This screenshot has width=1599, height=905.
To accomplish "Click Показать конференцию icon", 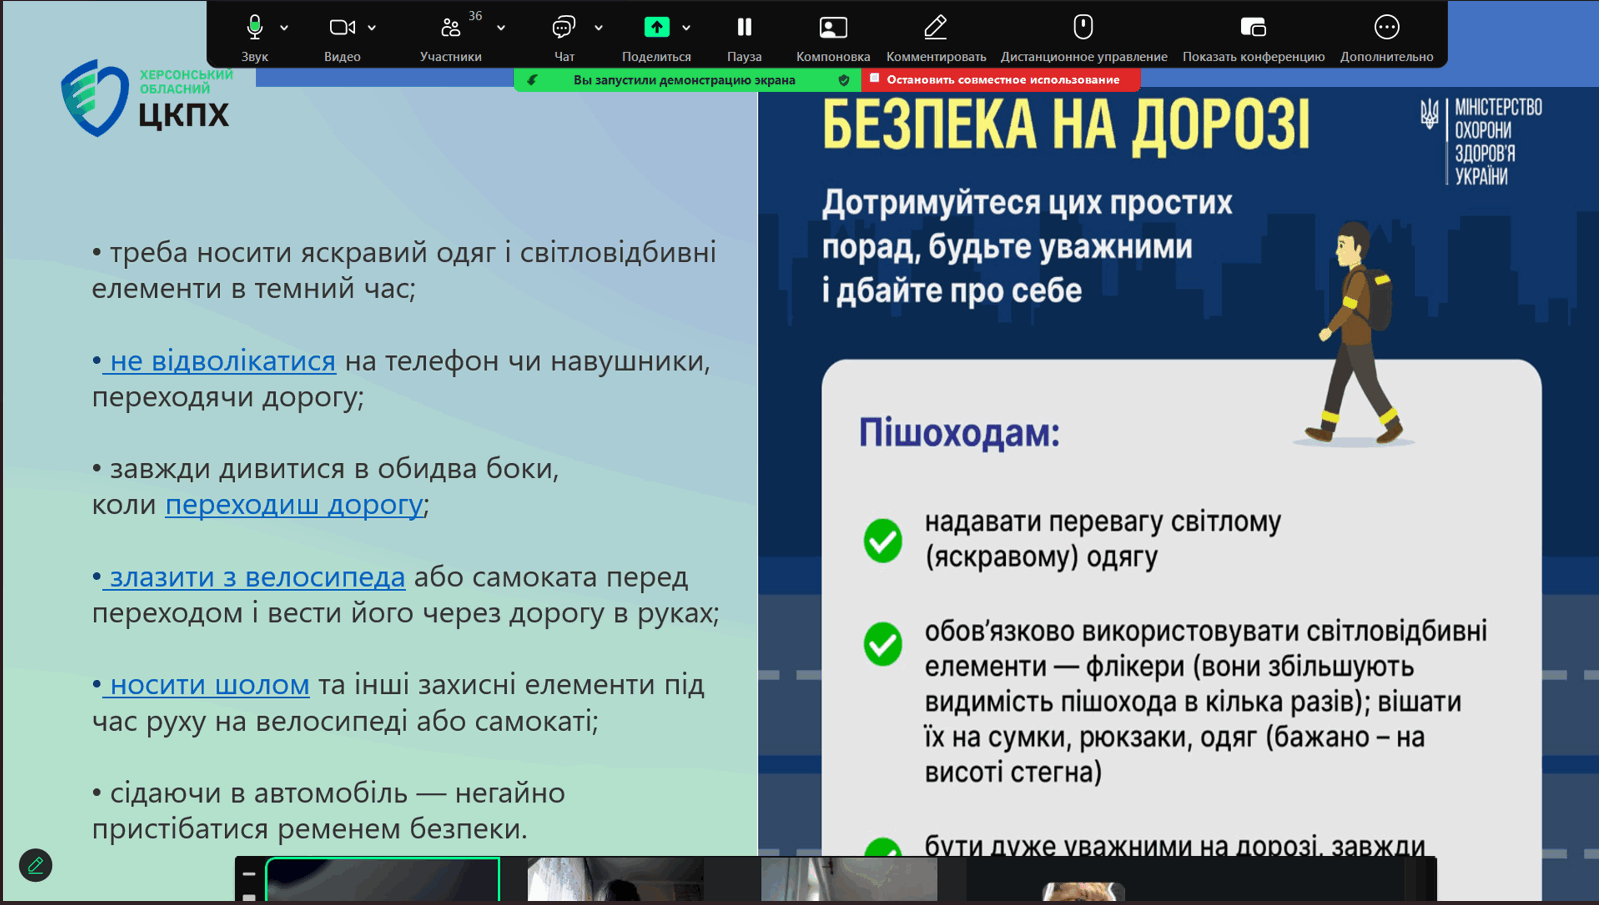I will [1253, 27].
